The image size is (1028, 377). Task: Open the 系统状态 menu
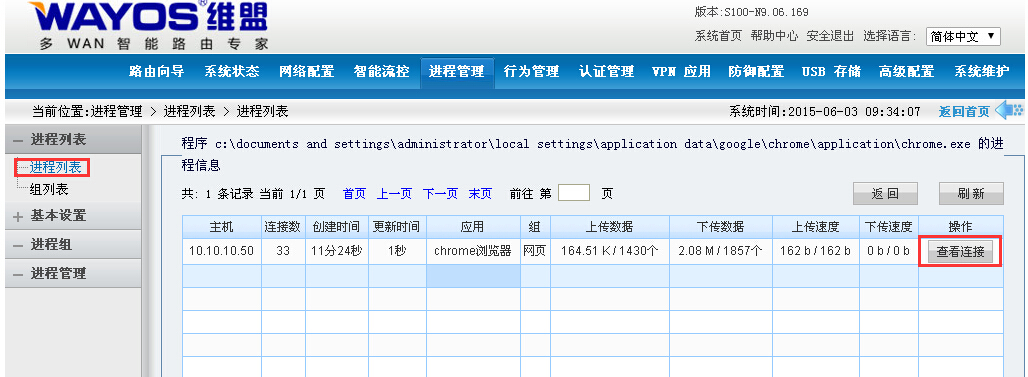point(231,71)
